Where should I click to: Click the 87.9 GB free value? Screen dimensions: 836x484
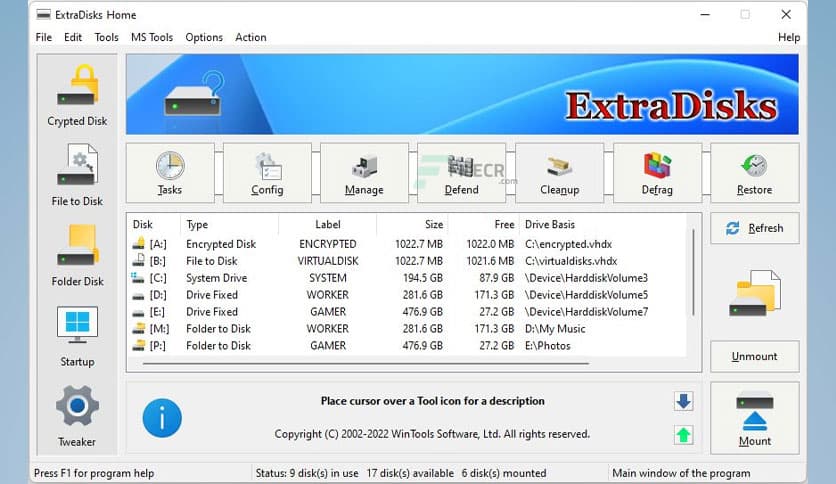(x=496, y=278)
